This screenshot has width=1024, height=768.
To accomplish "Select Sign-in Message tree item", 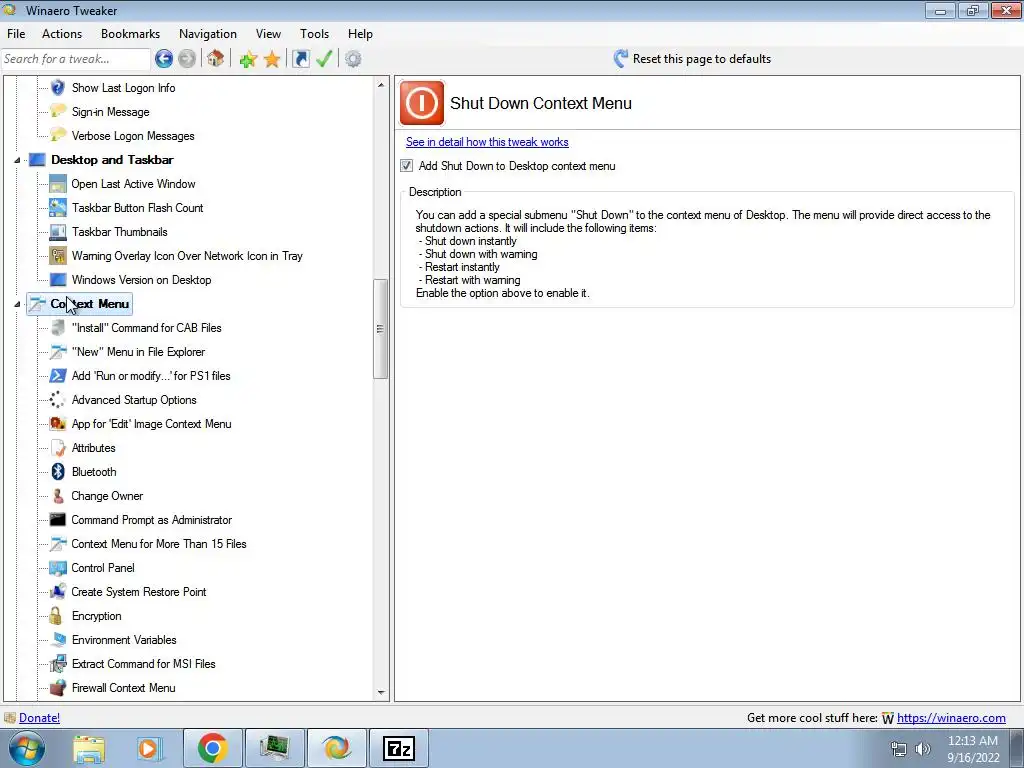I will (x=110, y=112).
